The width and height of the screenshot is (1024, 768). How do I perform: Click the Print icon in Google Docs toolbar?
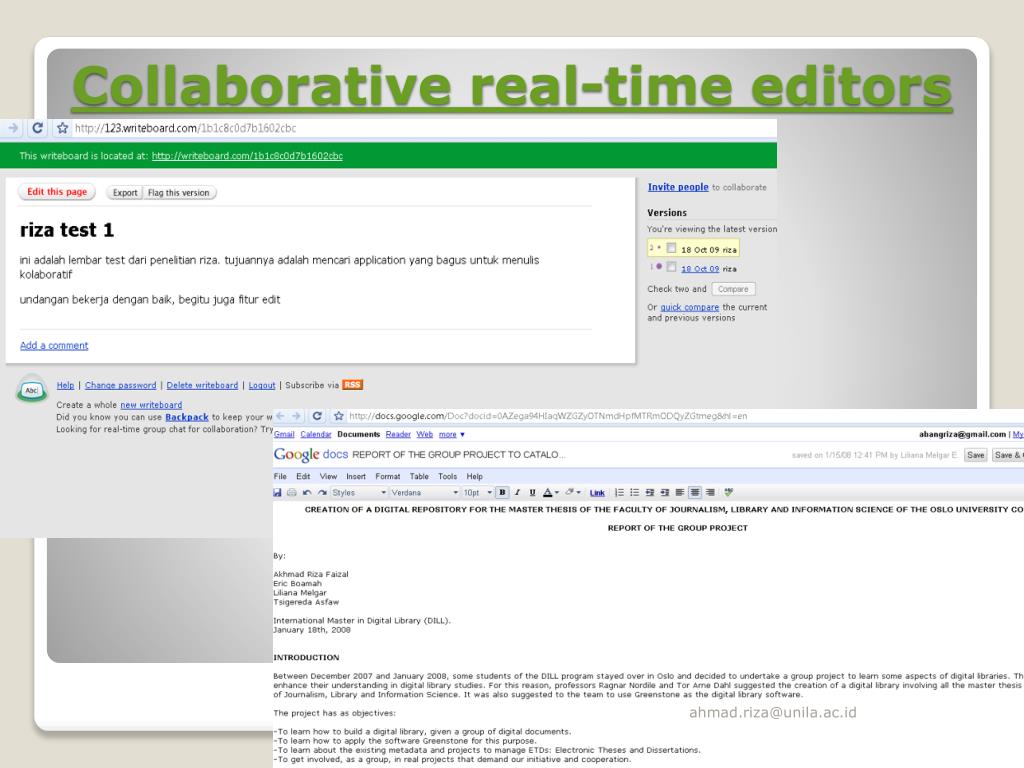292,493
